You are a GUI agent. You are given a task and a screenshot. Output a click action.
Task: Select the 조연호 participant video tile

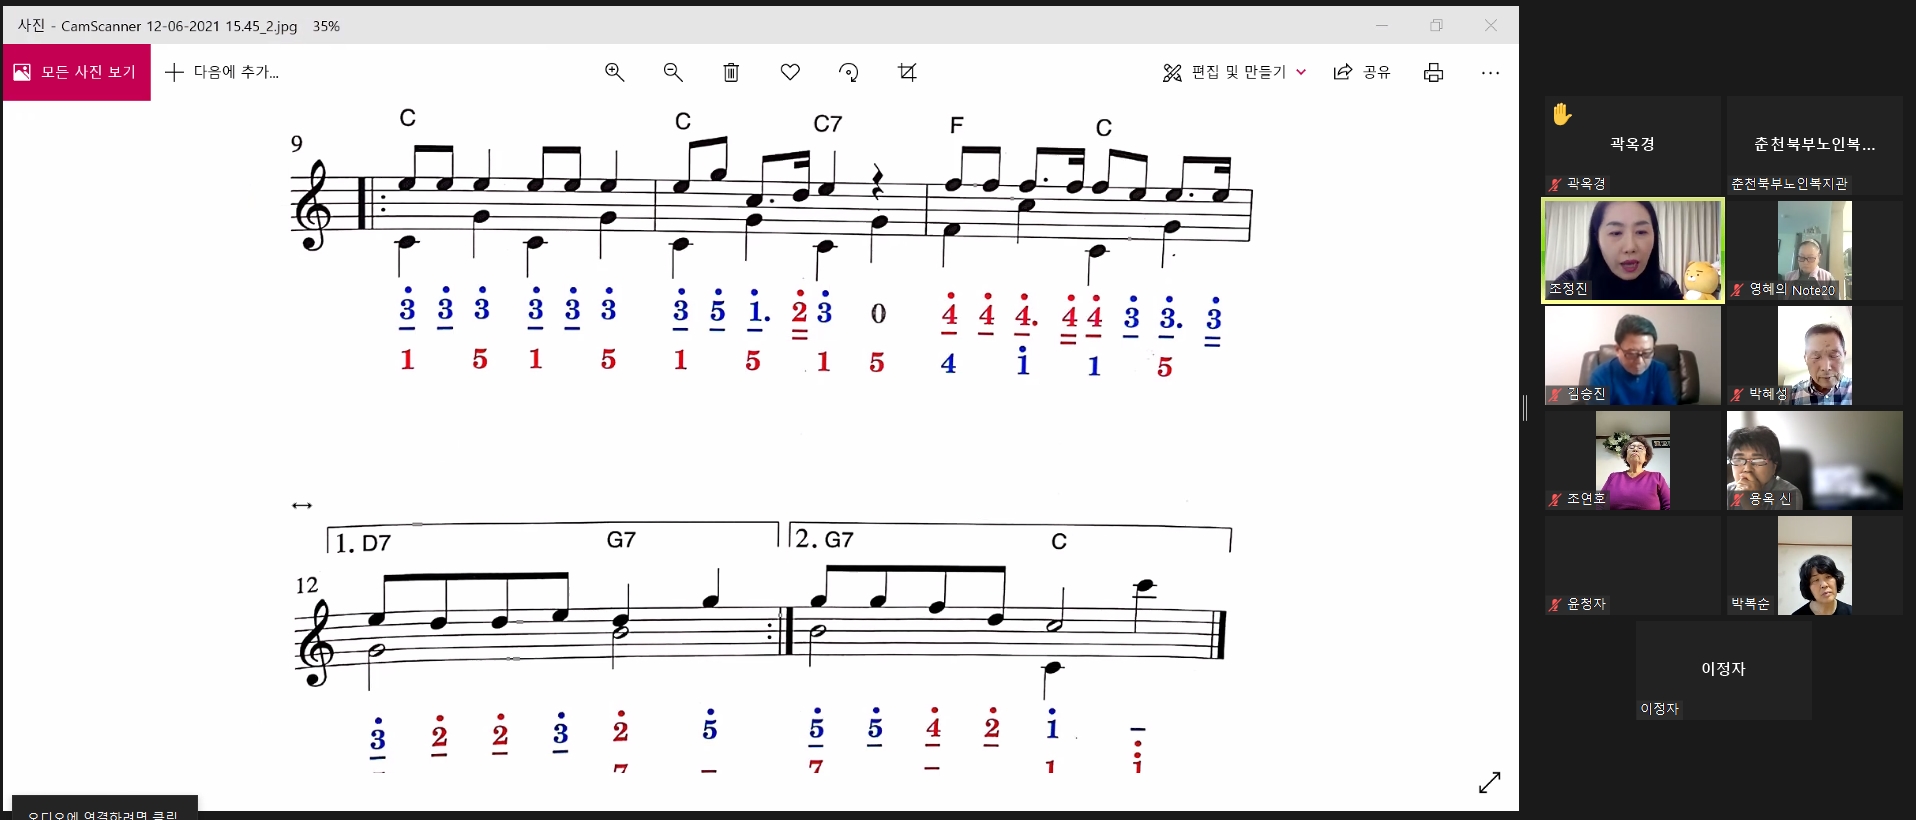1633,460
